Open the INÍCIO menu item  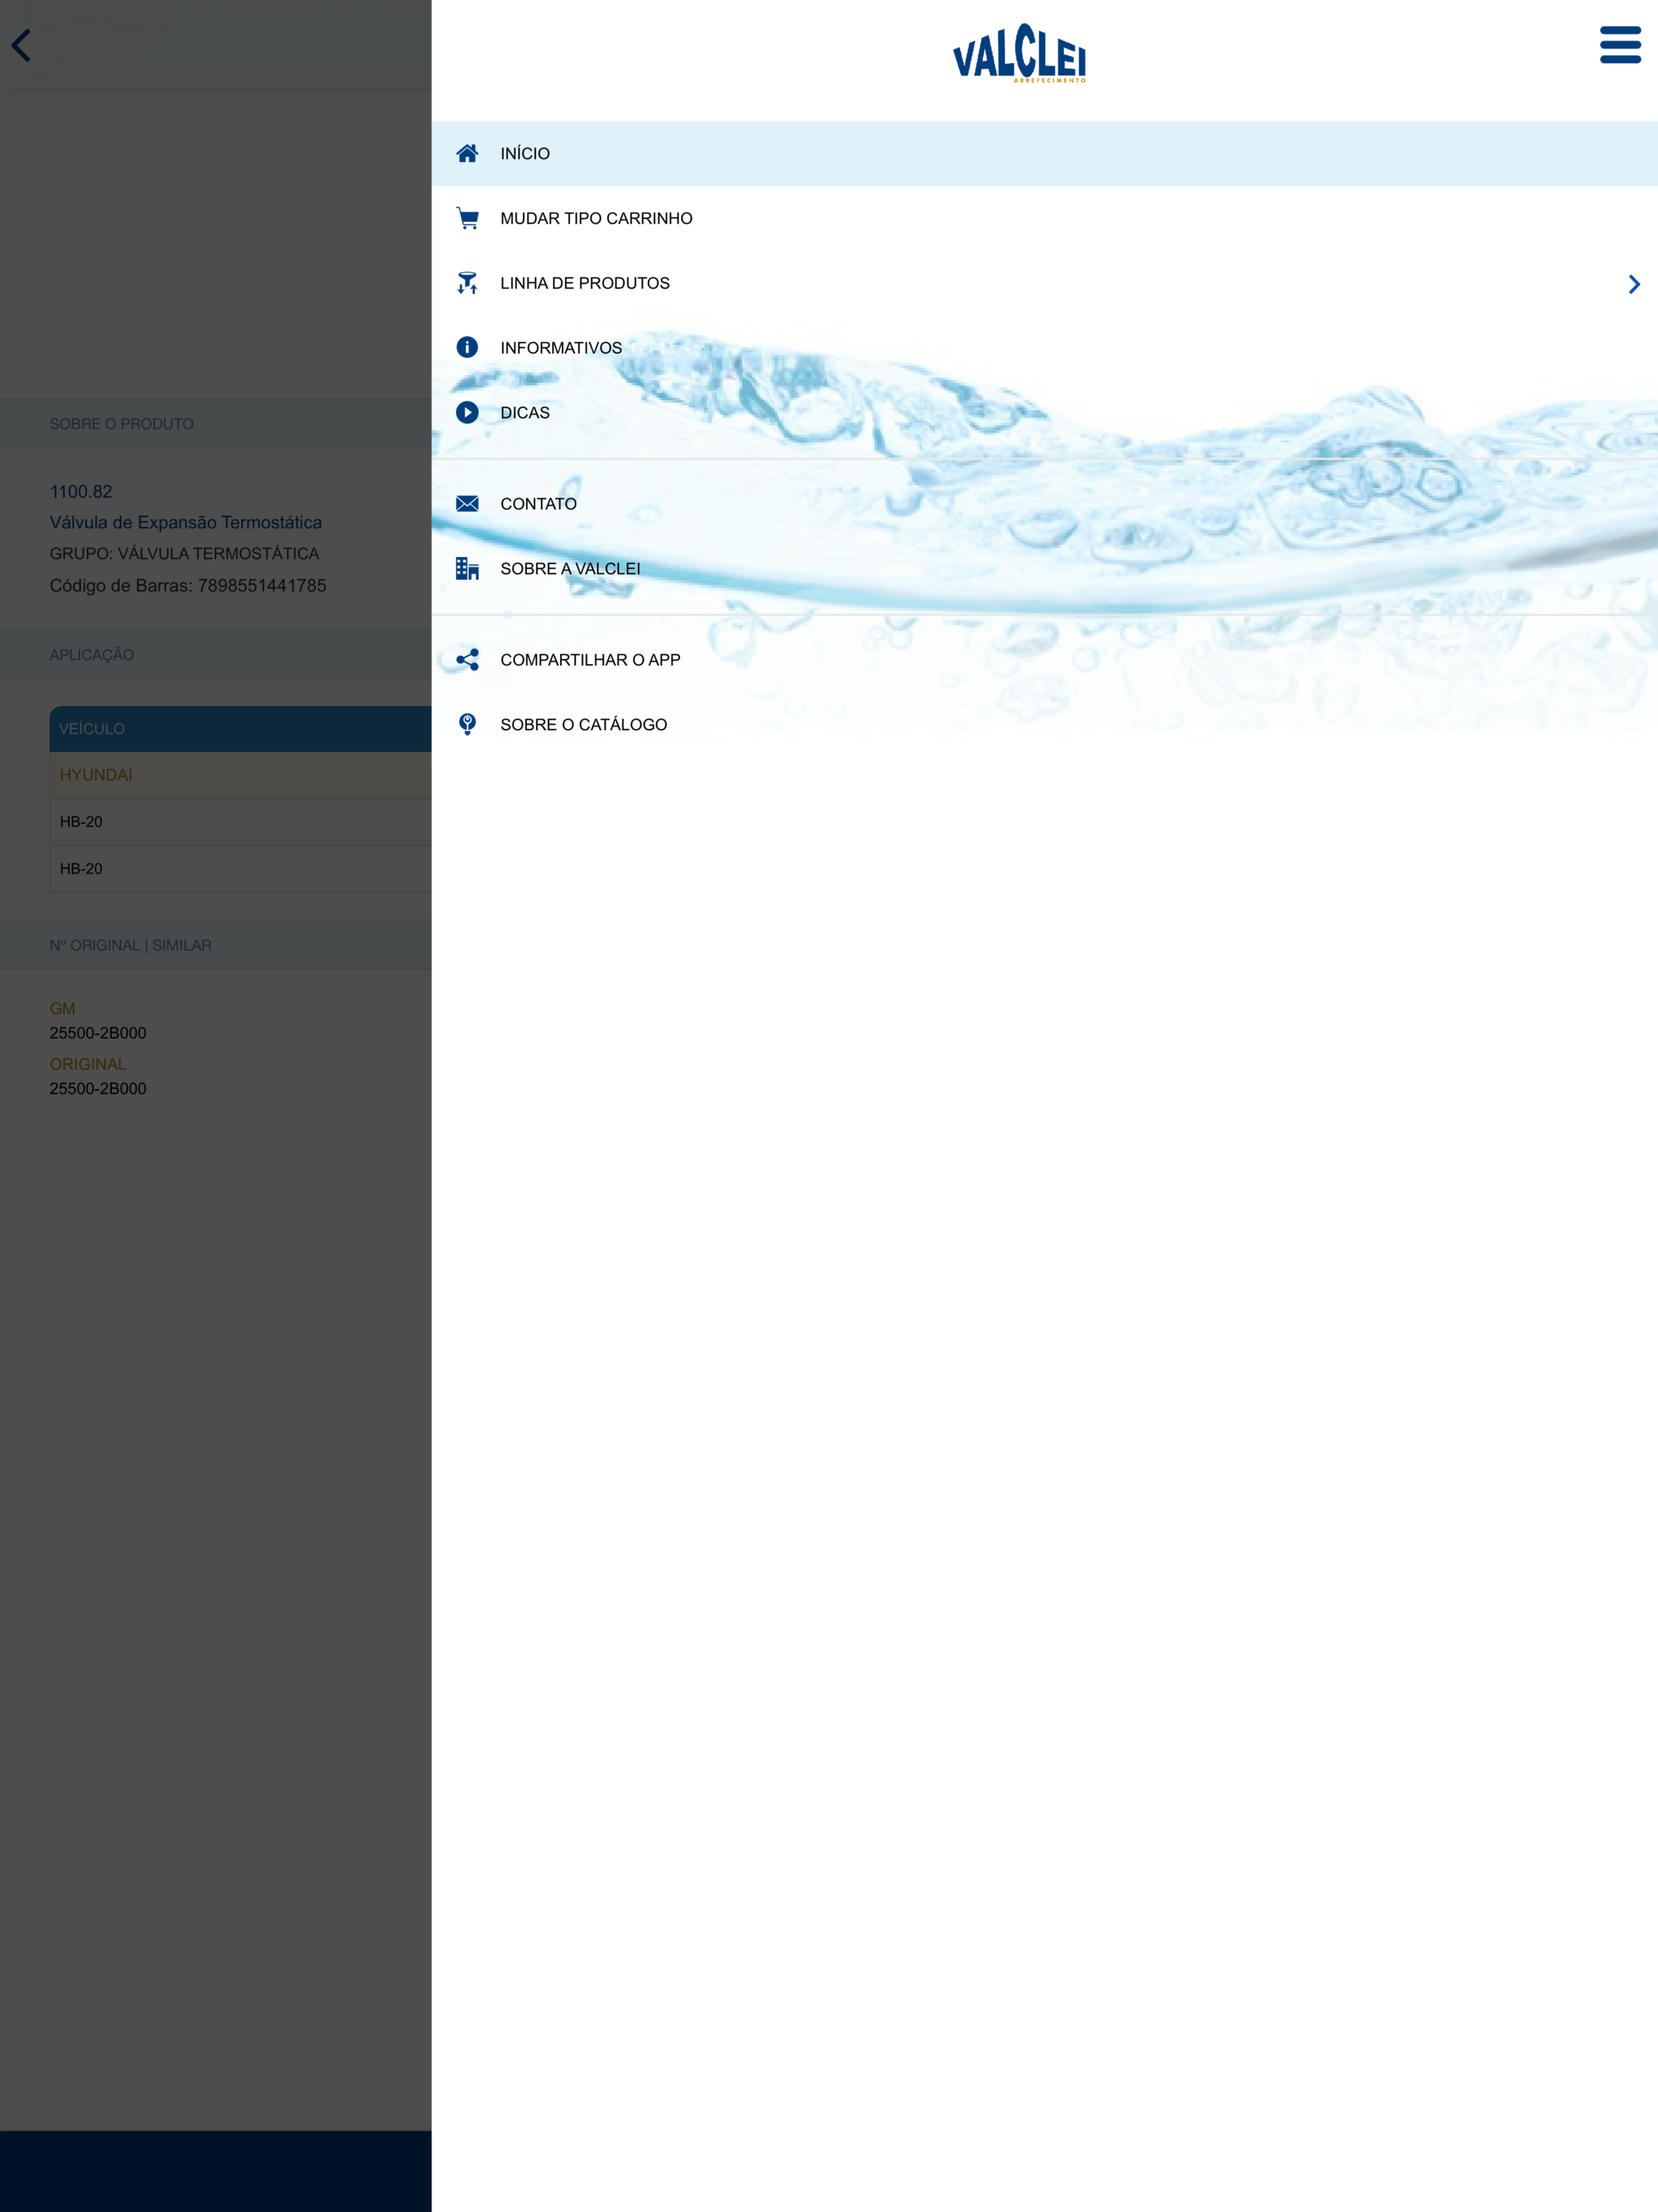[x=1044, y=153]
